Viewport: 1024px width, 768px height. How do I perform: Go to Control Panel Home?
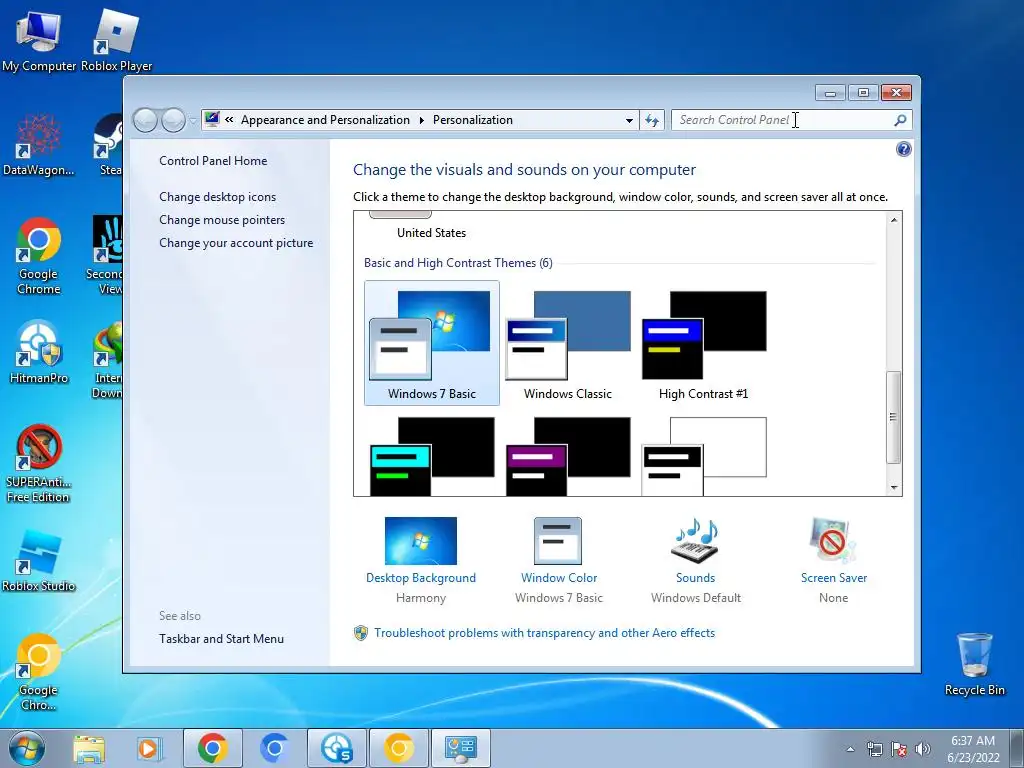(213, 161)
